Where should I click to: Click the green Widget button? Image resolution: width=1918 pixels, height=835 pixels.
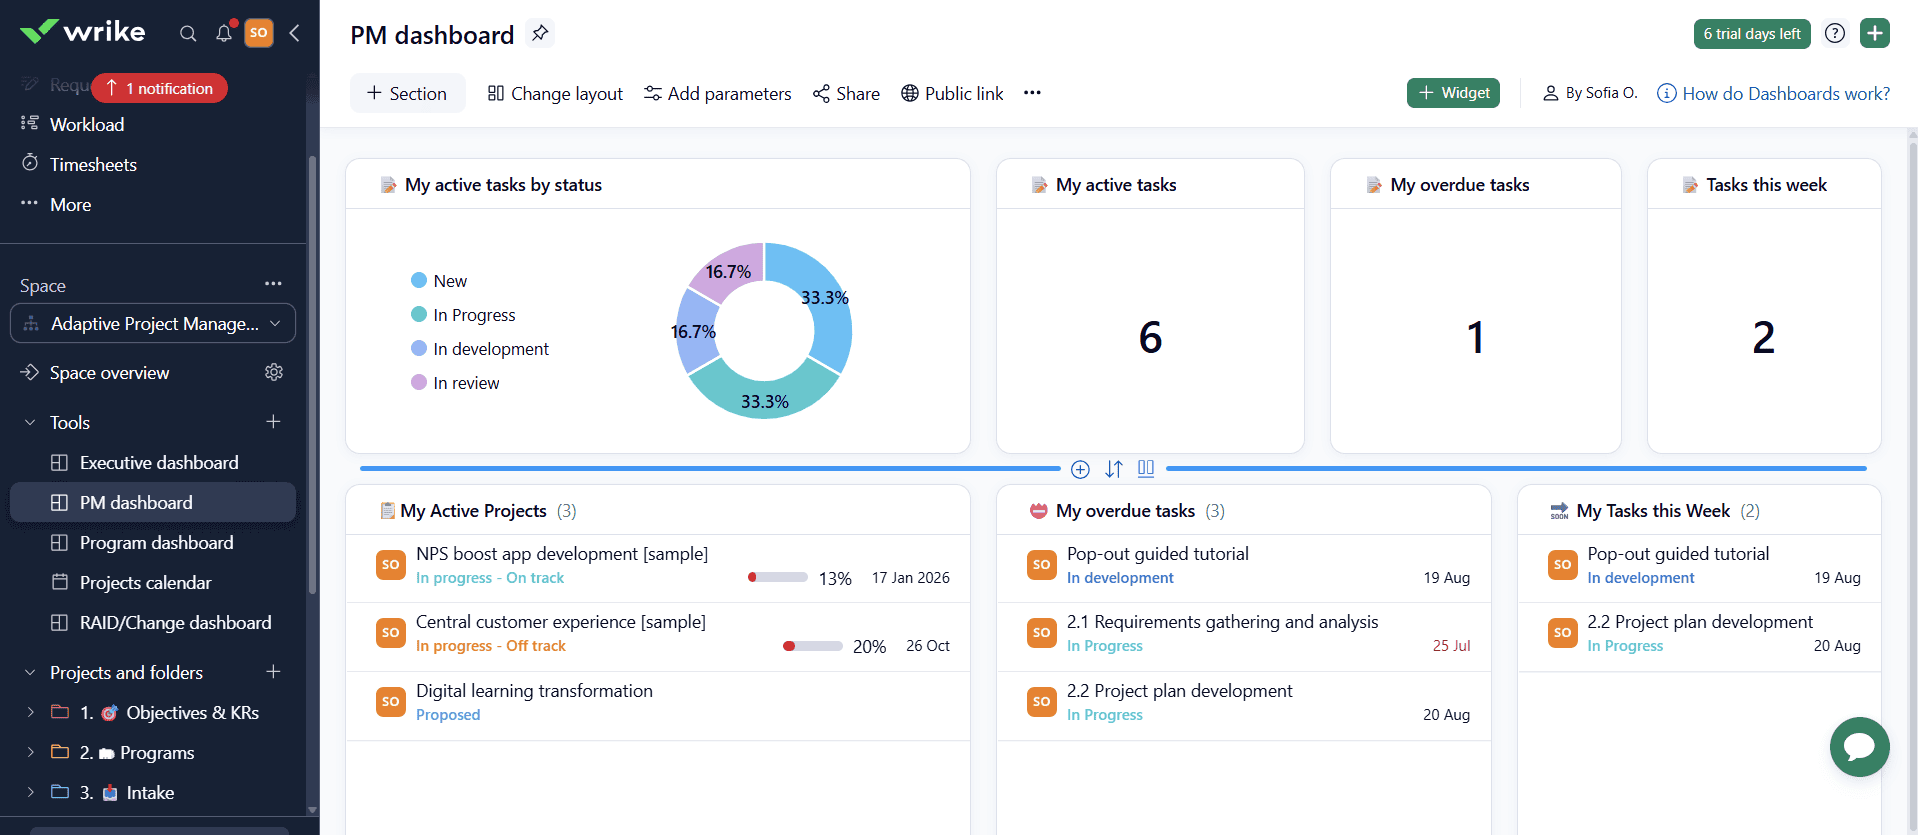1453,93
